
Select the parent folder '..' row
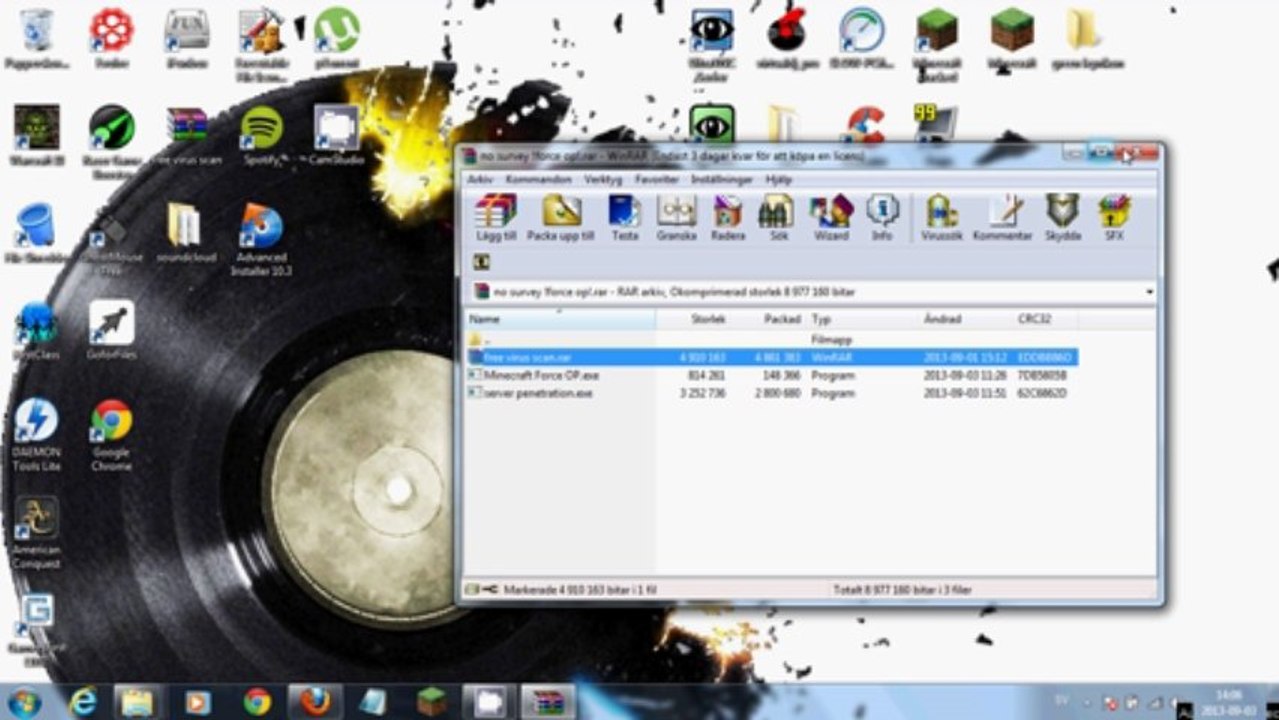click(772, 340)
